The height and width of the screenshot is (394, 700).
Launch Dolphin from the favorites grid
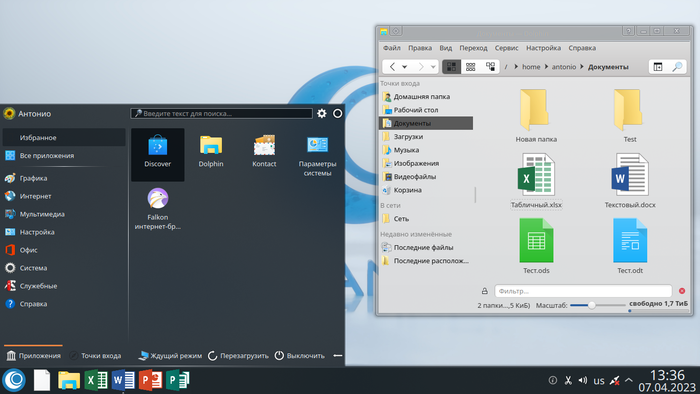(x=211, y=152)
